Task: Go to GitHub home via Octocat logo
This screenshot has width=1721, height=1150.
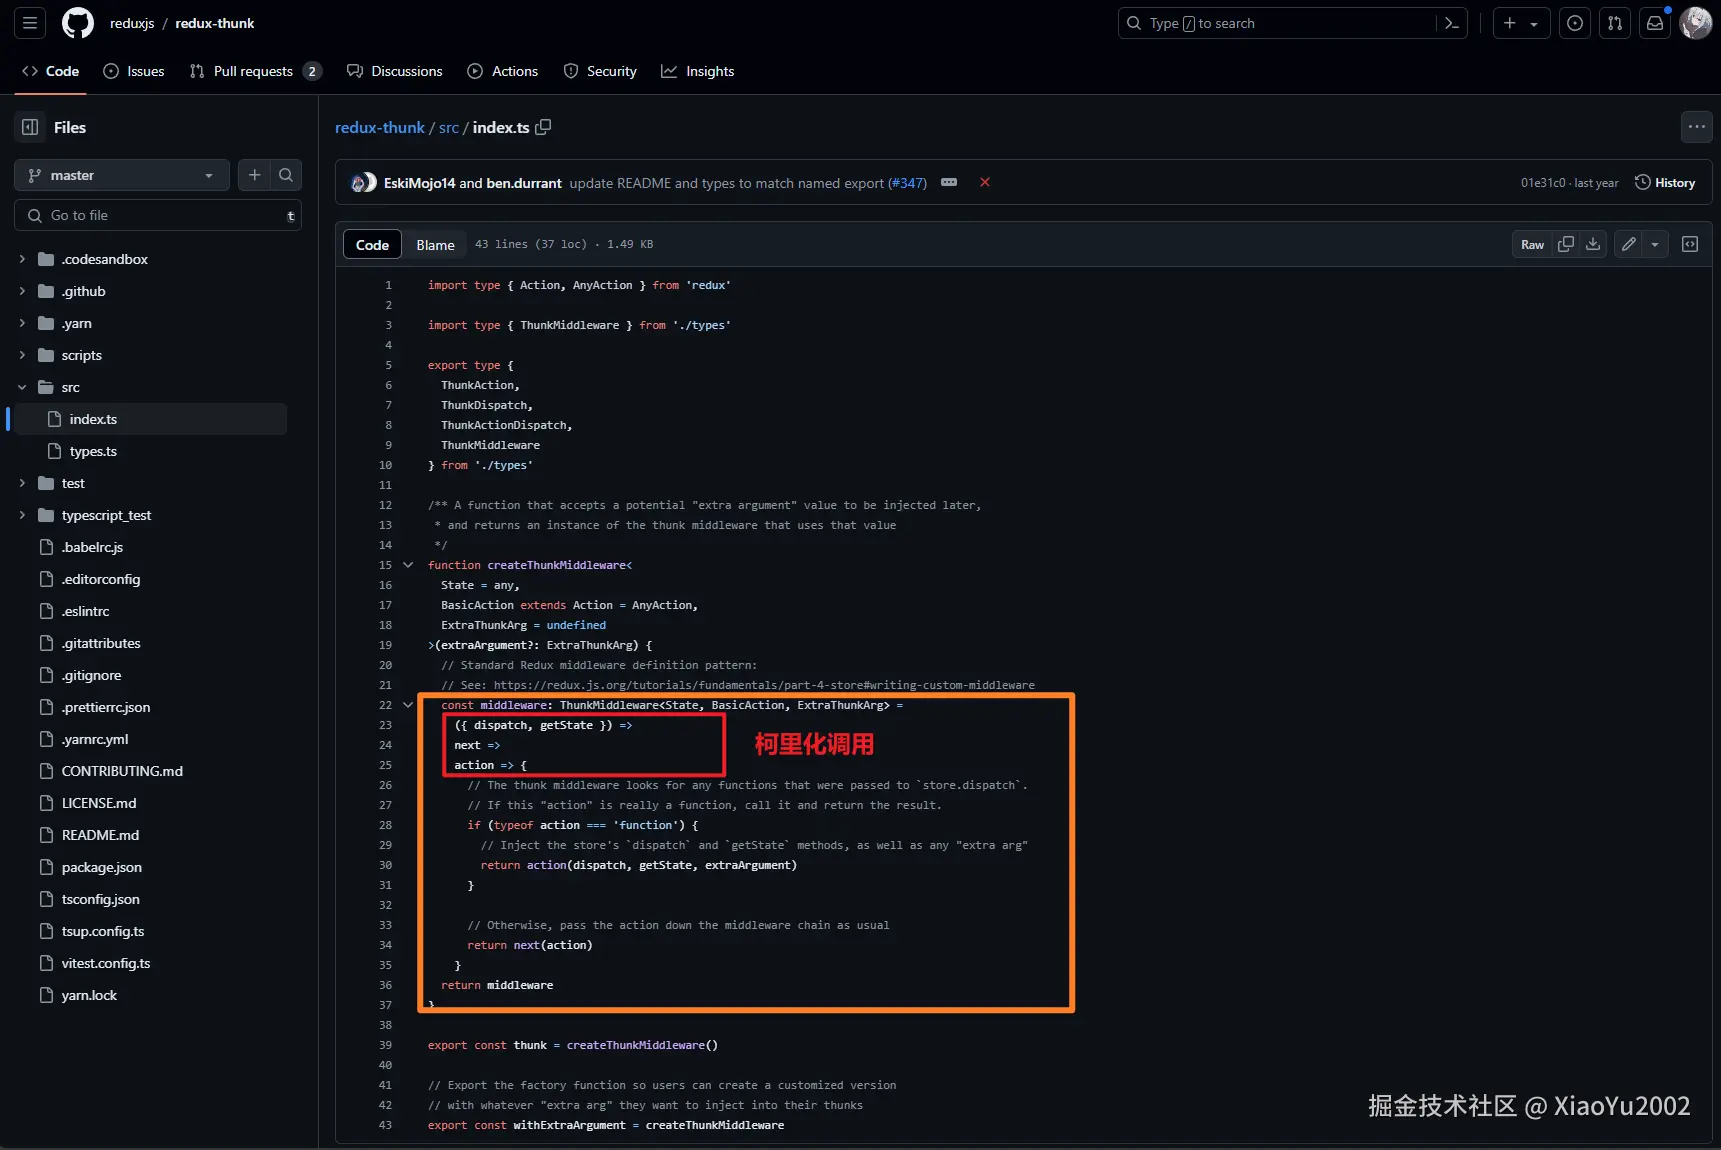Action: (78, 23)
